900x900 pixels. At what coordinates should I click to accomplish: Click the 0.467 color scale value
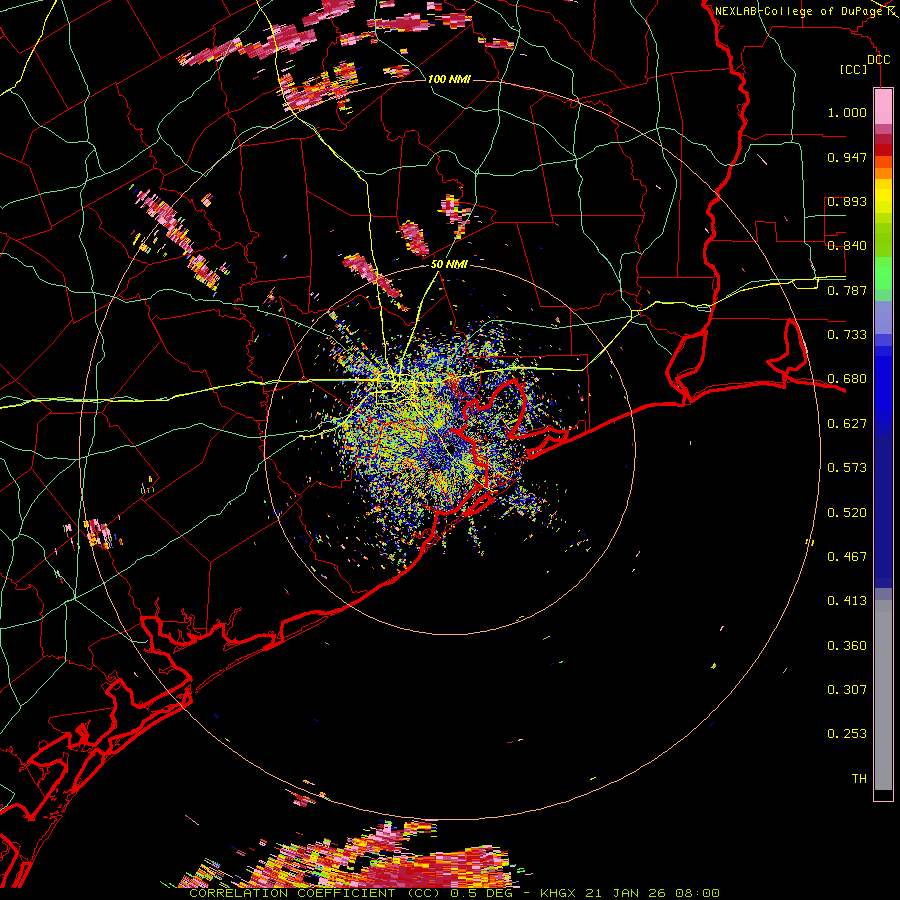tap(847, 557)
